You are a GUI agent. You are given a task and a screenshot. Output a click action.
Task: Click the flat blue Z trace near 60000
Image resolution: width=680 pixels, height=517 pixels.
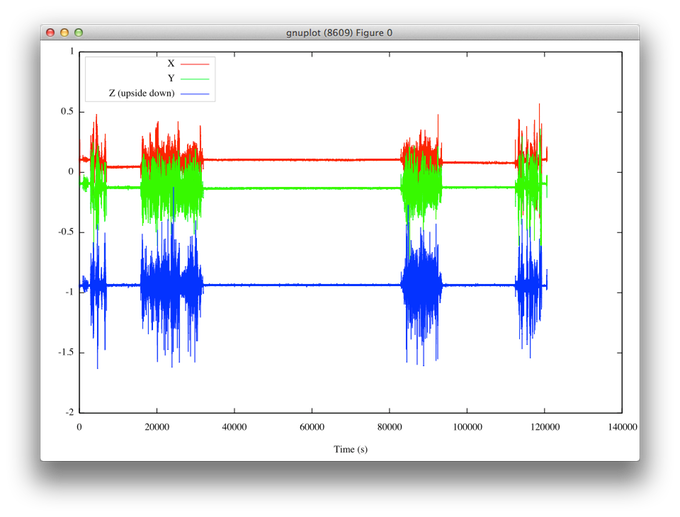pos(311,285)
